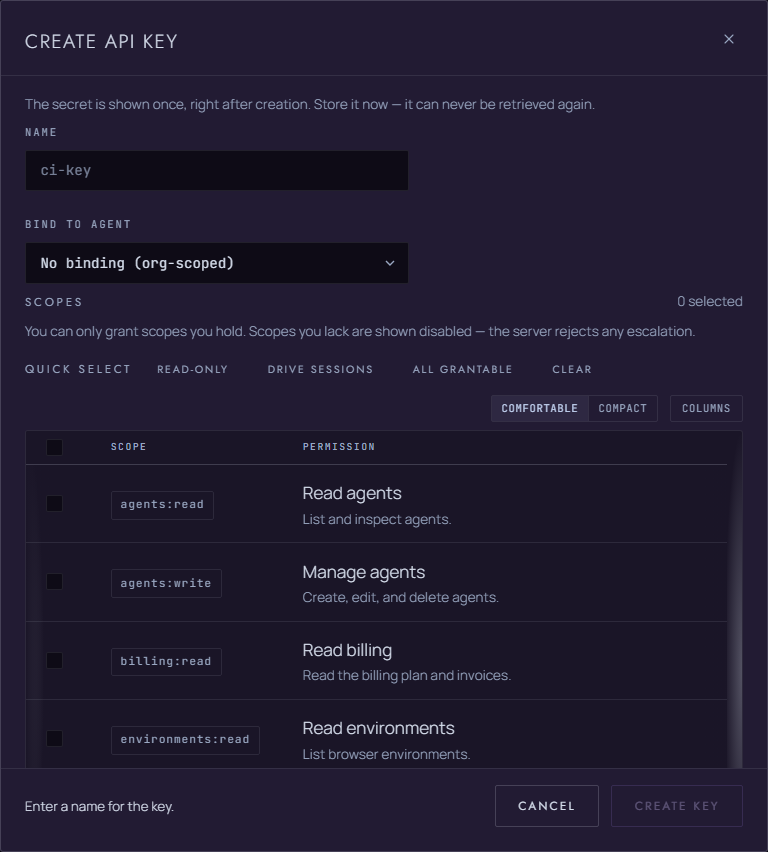Click the agents:read scope tag
Image resolution: width=768 pixels, height=852 pixels.
pos(162,505)
